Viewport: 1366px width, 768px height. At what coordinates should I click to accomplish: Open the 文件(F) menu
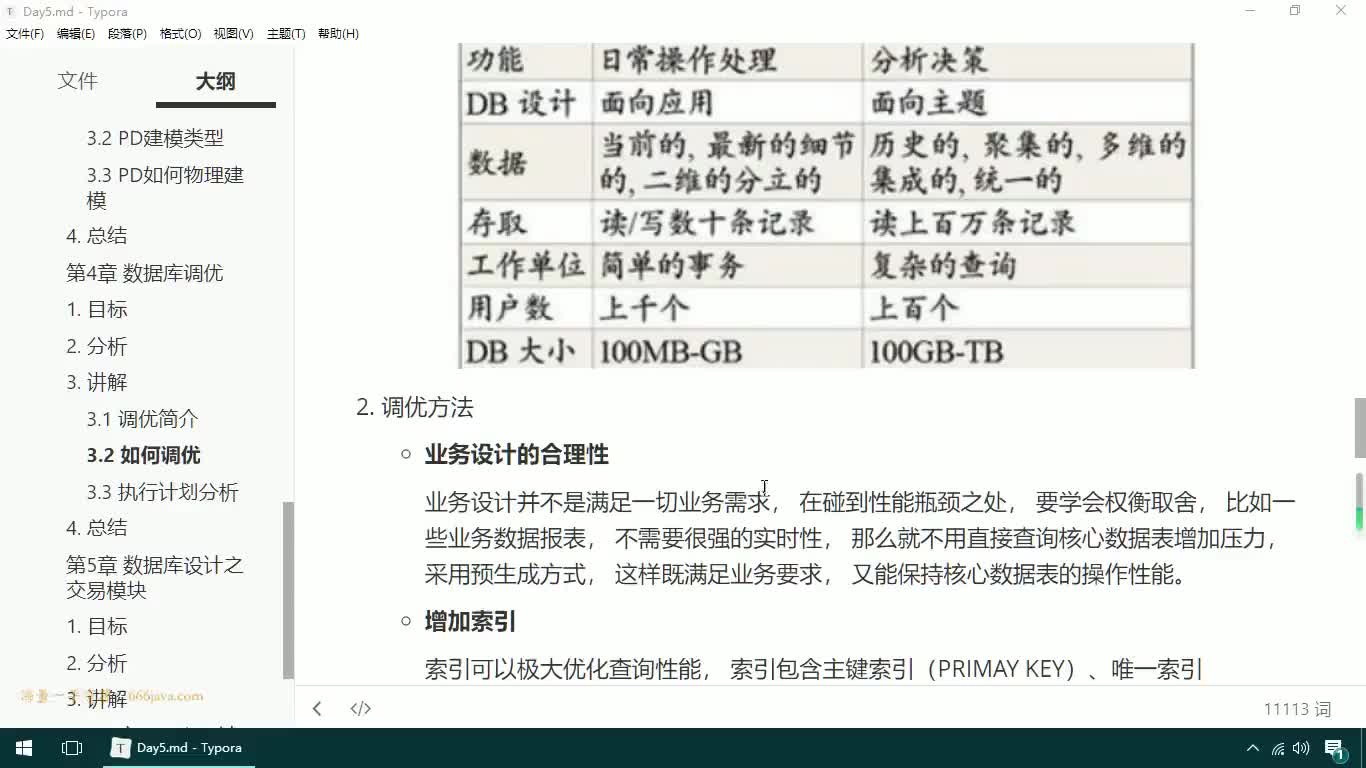[x=25, y=34]
